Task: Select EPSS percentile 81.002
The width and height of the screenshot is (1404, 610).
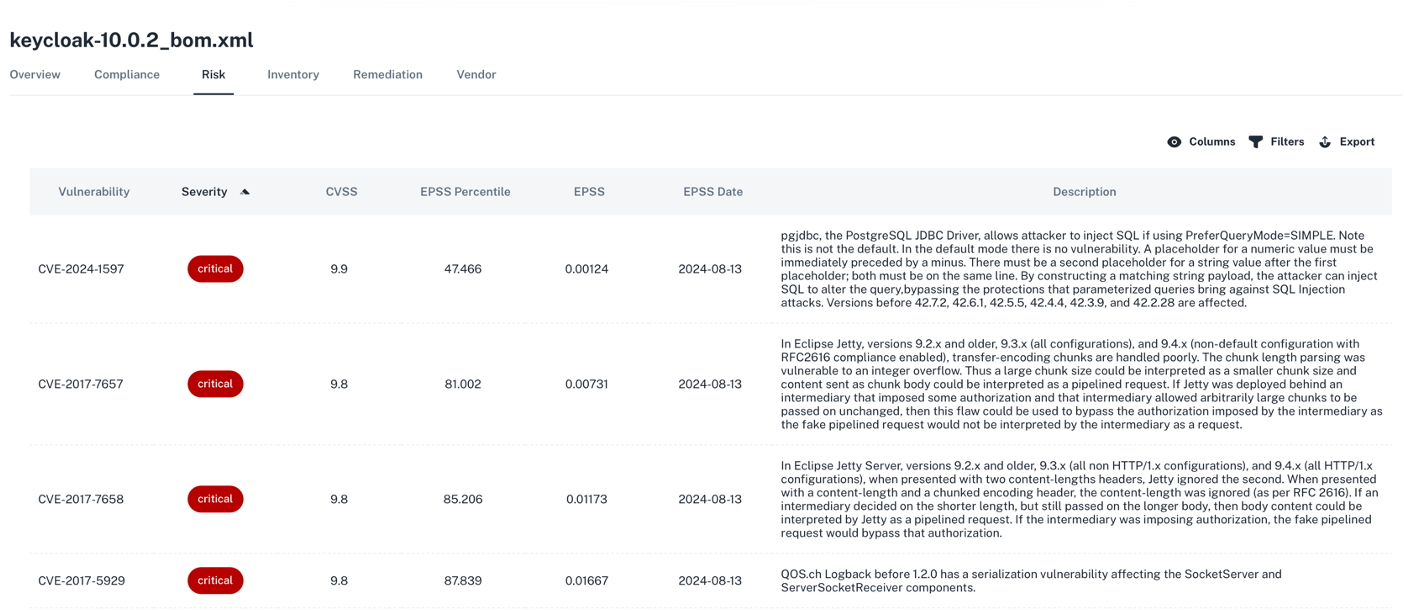Action: tap(463, 384)
